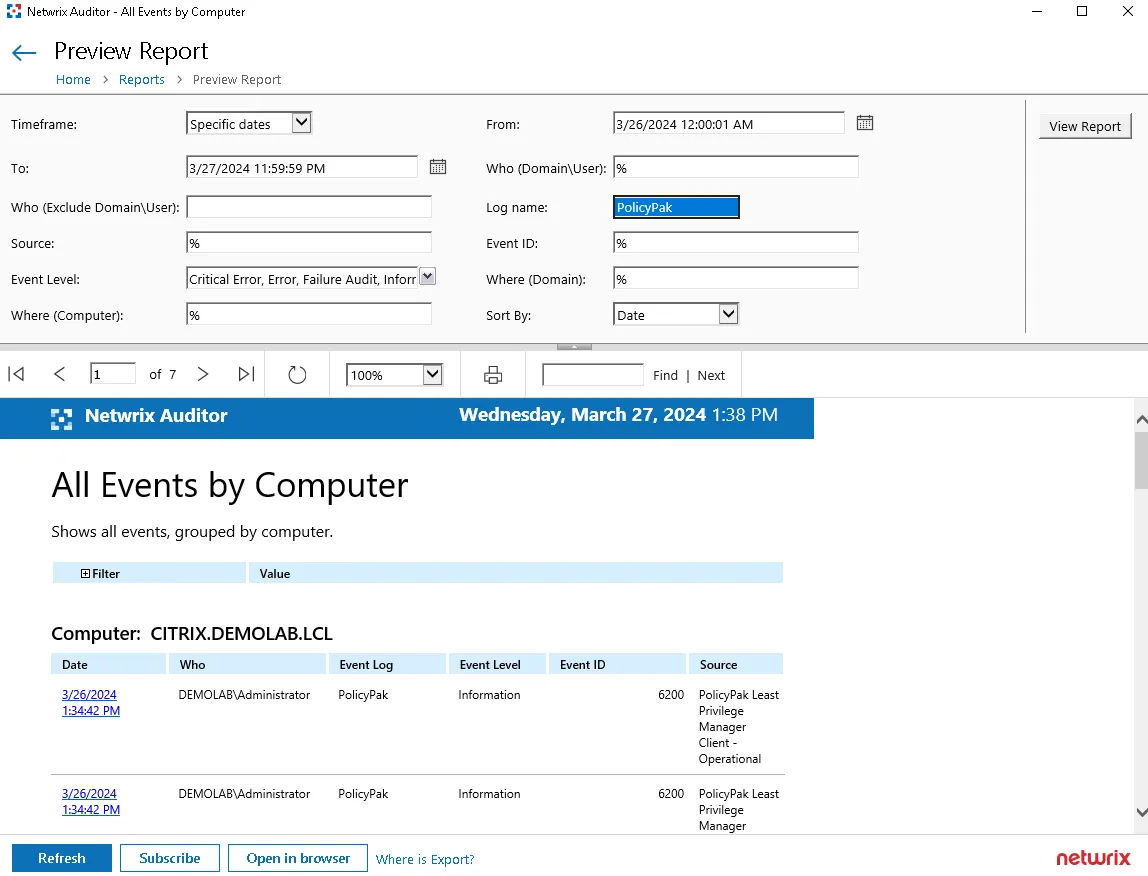Navigate to Reports in the breadcrumb
Image resolution: width=1148 pixels, height=876 pixels.
click(141, 80)
